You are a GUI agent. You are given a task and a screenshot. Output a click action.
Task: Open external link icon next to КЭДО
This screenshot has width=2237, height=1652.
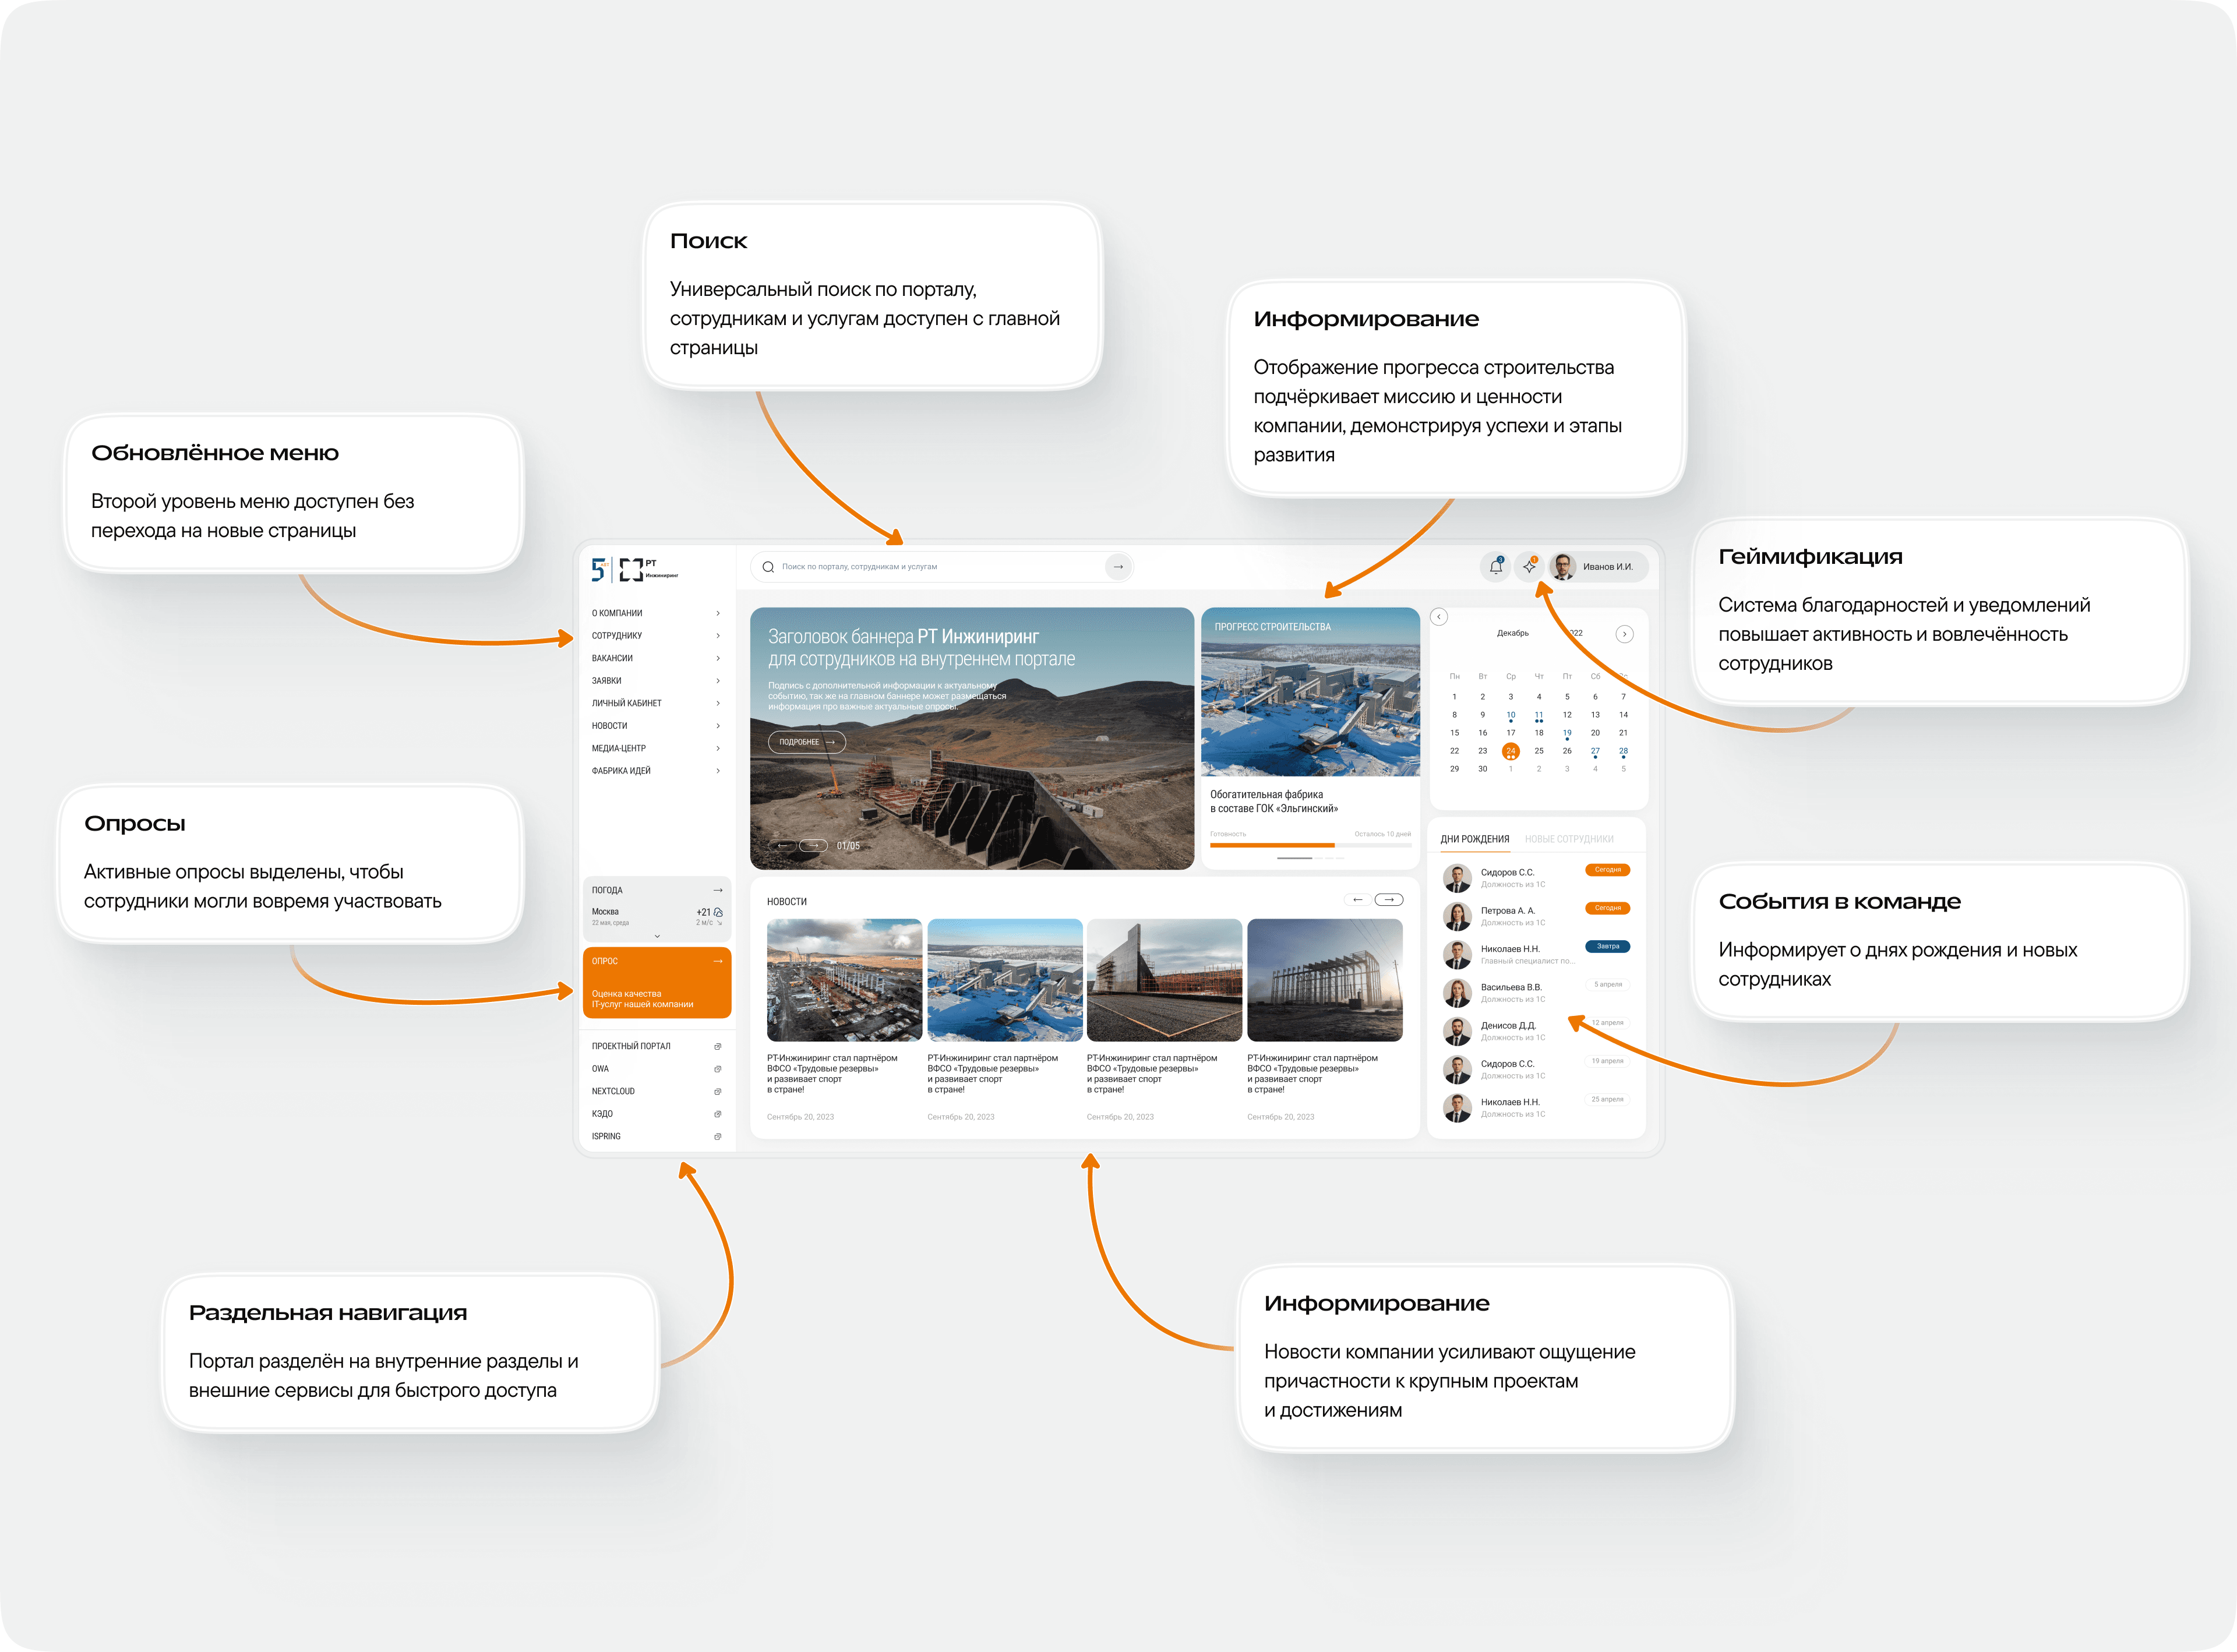coord(717,1114)
